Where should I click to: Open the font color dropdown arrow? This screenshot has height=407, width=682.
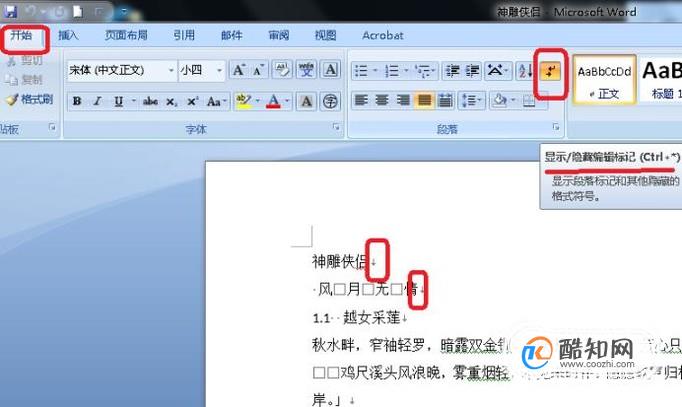287,101
